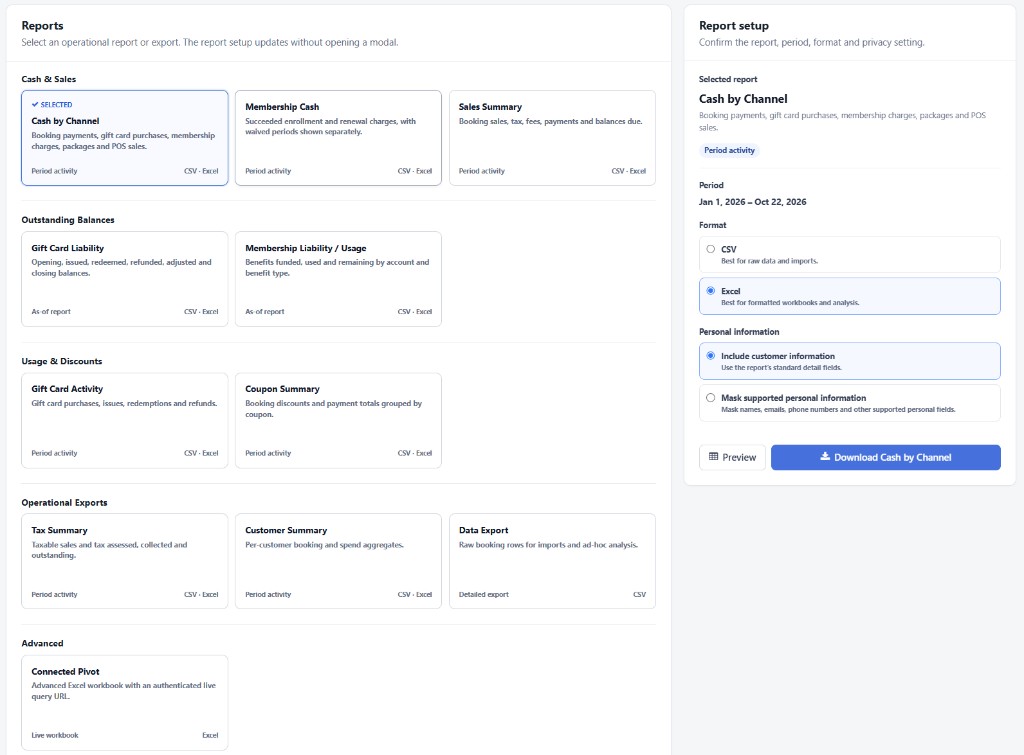Screen dimensions: 1024x755
Task: Pick the Coupon Summary report
Action: tap(338, 421)
